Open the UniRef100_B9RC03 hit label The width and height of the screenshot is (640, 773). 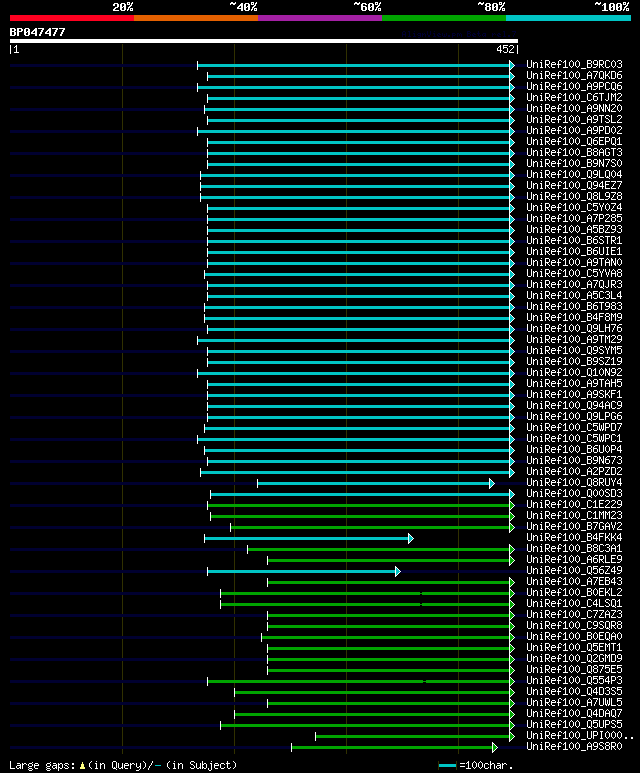pos(574,65)
